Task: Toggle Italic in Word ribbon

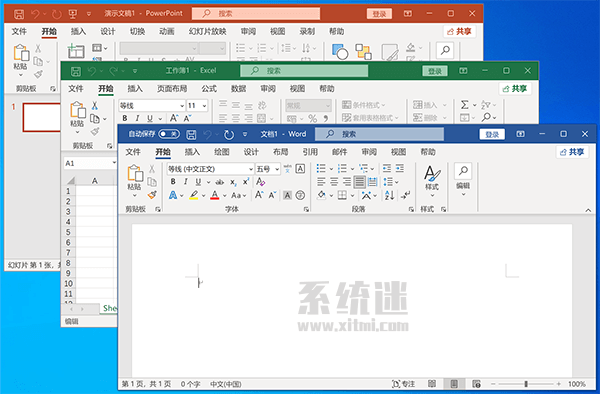Action: coord(186,182)
